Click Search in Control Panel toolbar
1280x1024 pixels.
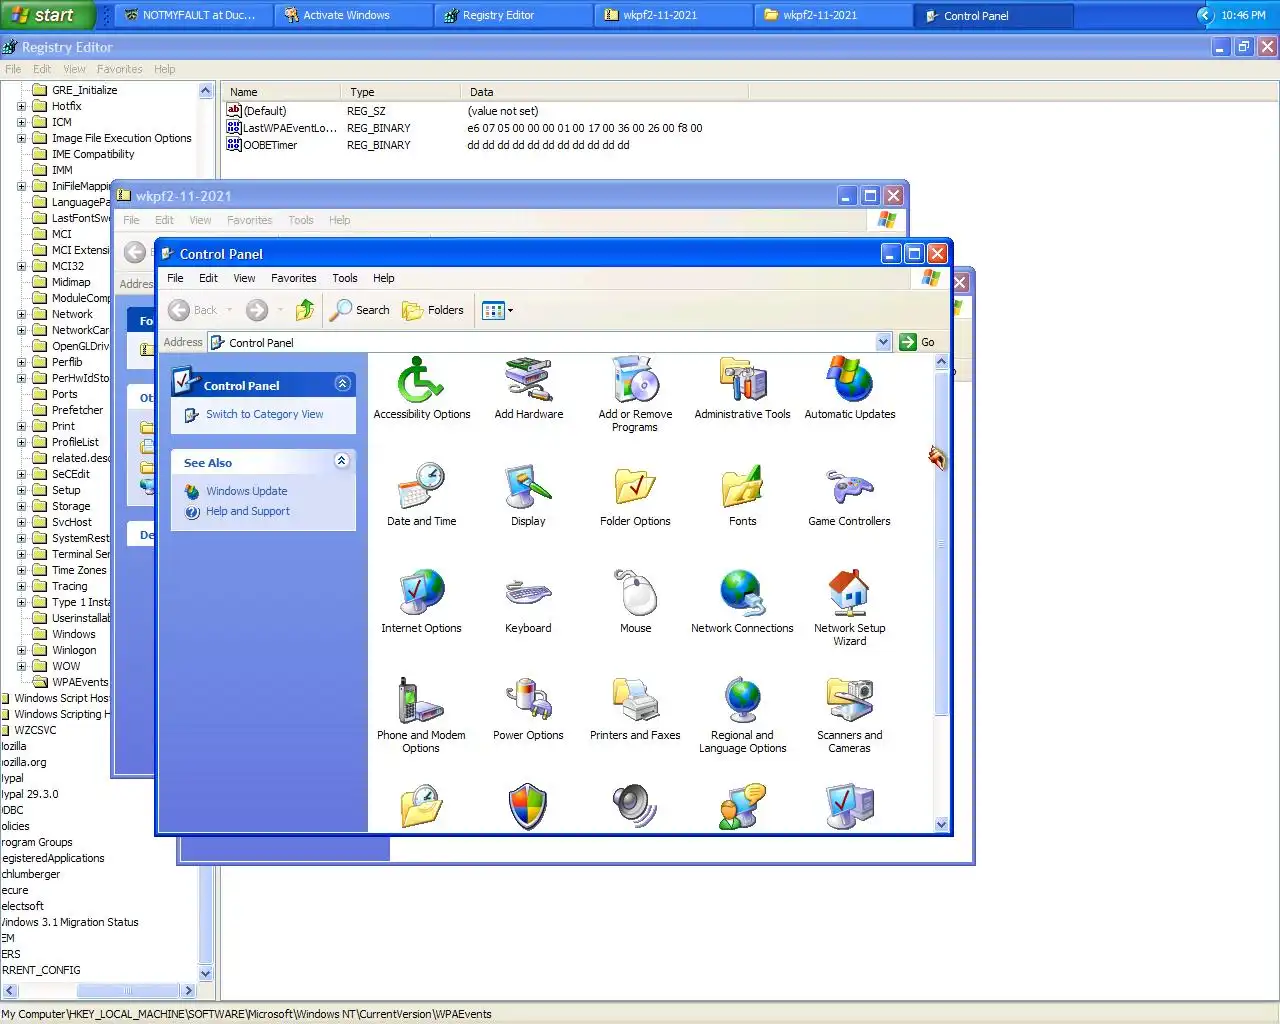[360, 310]
